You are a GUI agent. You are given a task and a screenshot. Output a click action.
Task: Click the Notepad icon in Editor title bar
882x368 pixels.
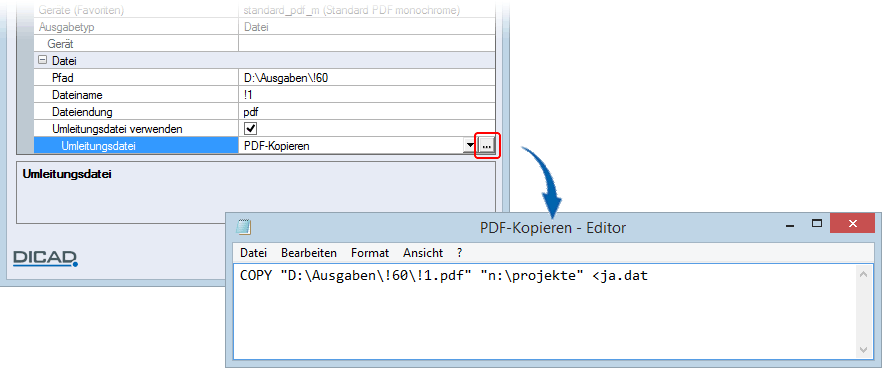click(x=244, y=227)
